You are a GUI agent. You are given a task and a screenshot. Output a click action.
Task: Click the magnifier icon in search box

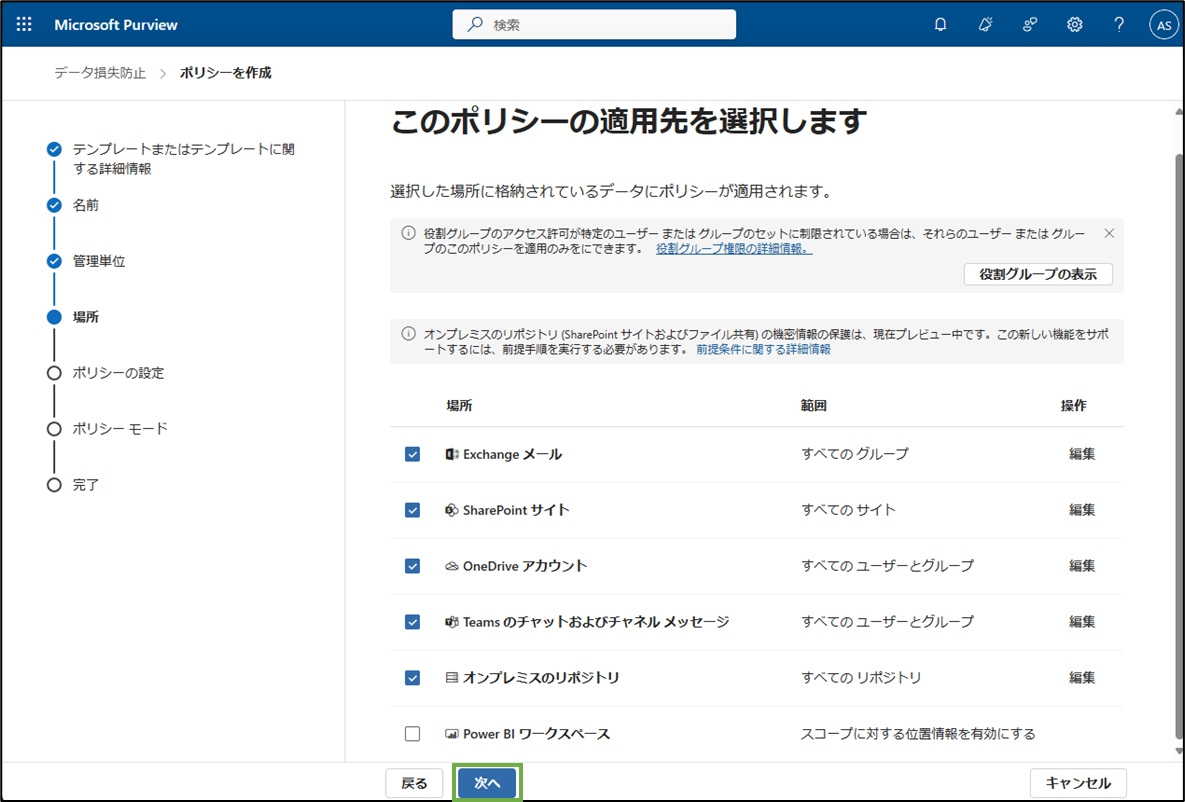tap(475, 25)
